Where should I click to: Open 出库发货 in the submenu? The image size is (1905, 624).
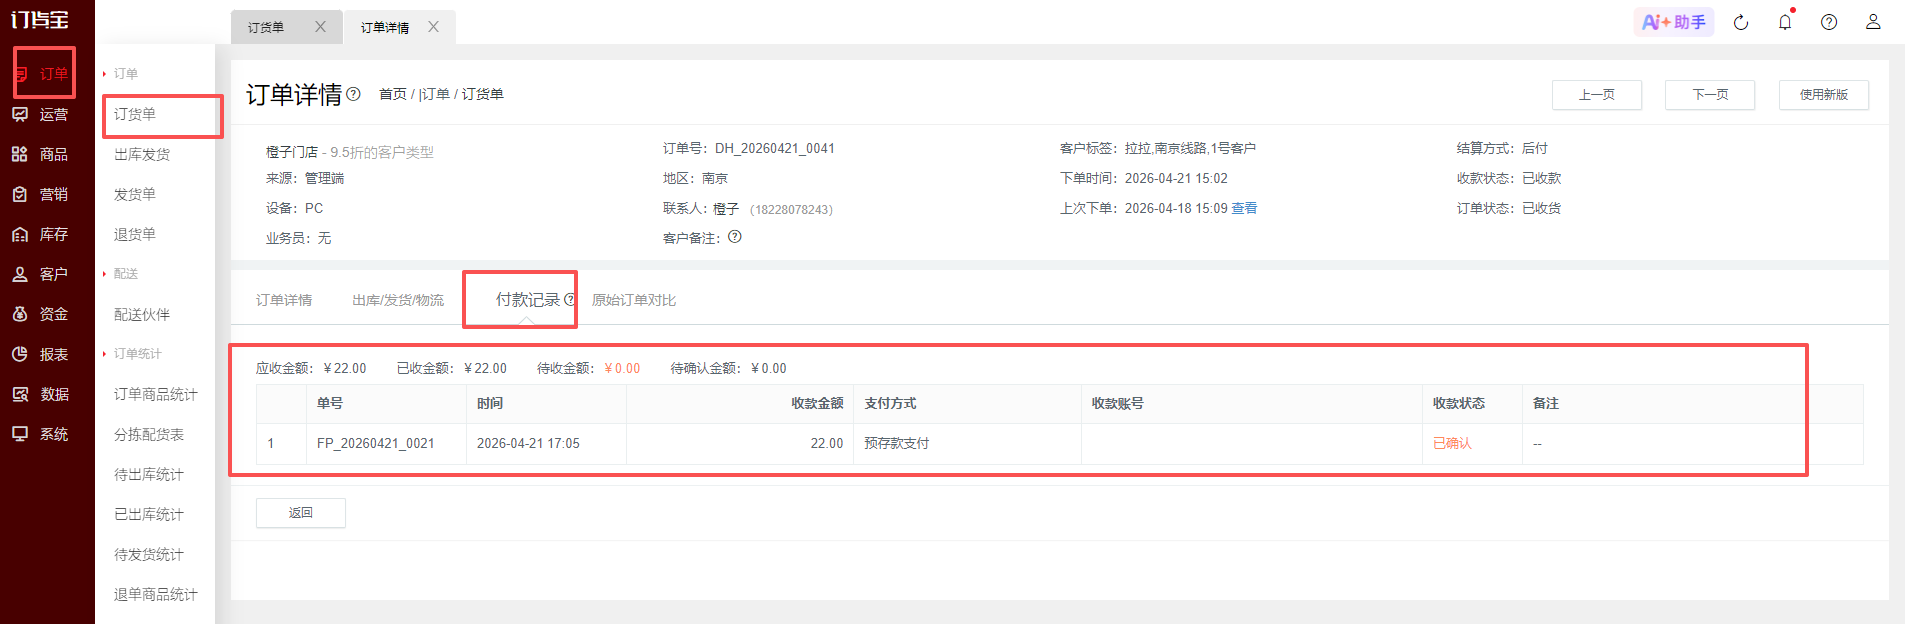[142, 154]
